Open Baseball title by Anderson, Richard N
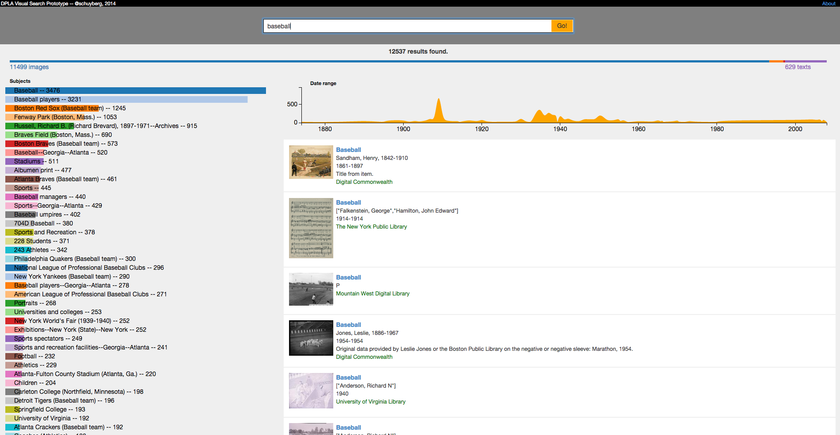840x435 pixels. point(348,377)
